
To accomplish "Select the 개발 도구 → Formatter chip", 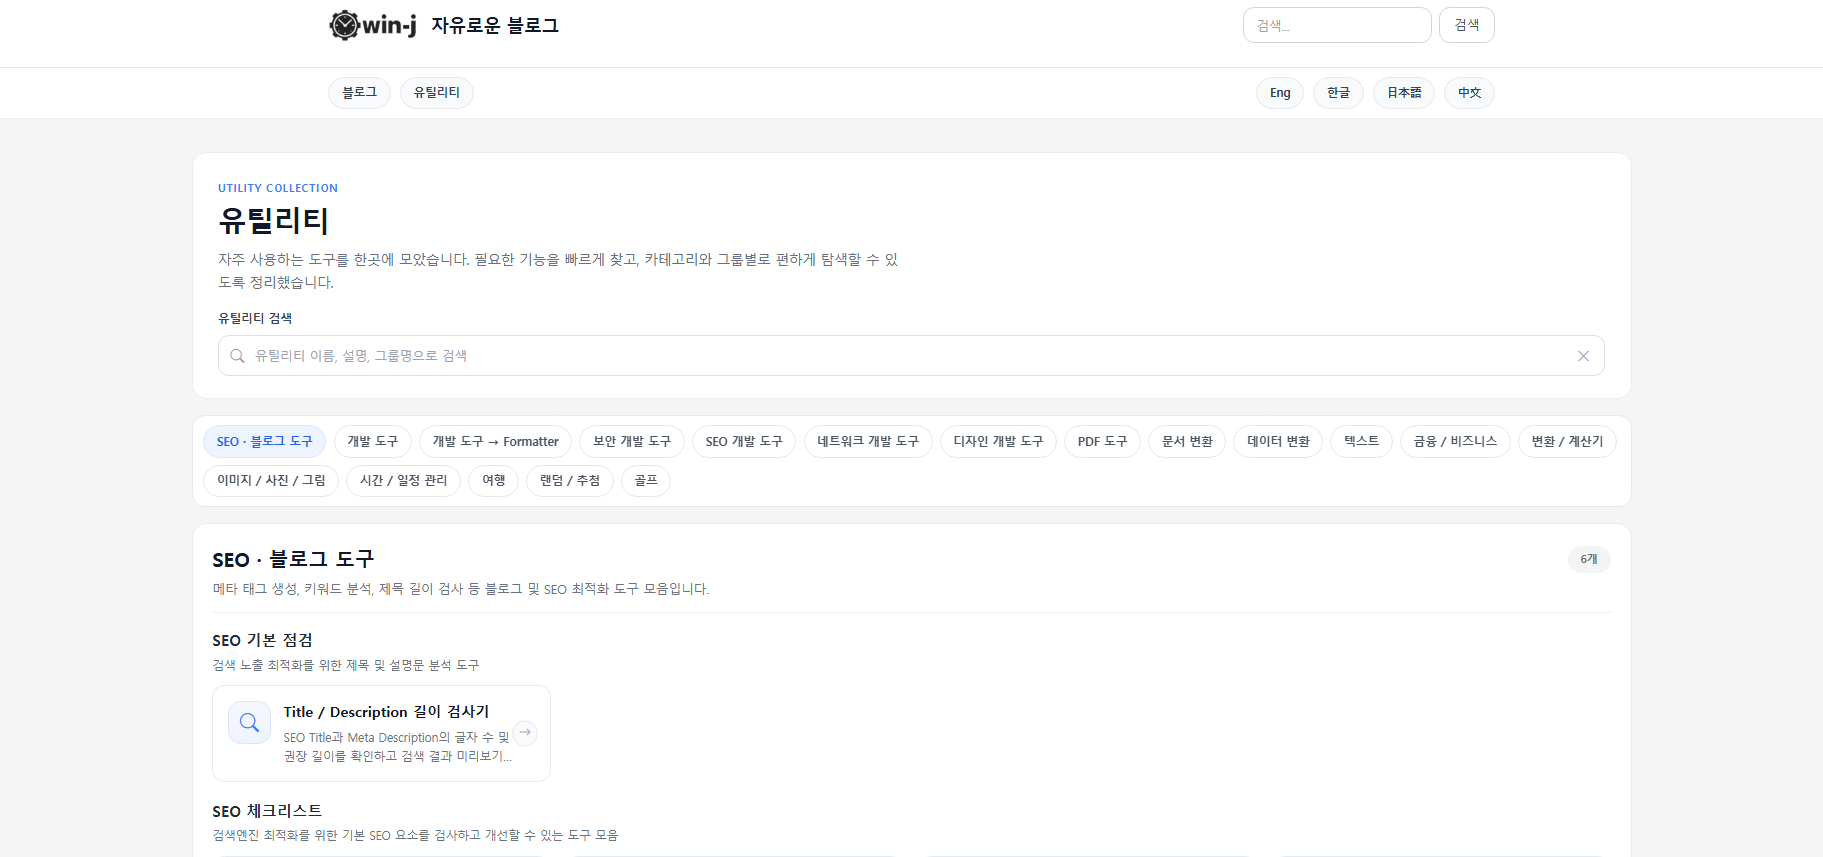I will (495, 441).
